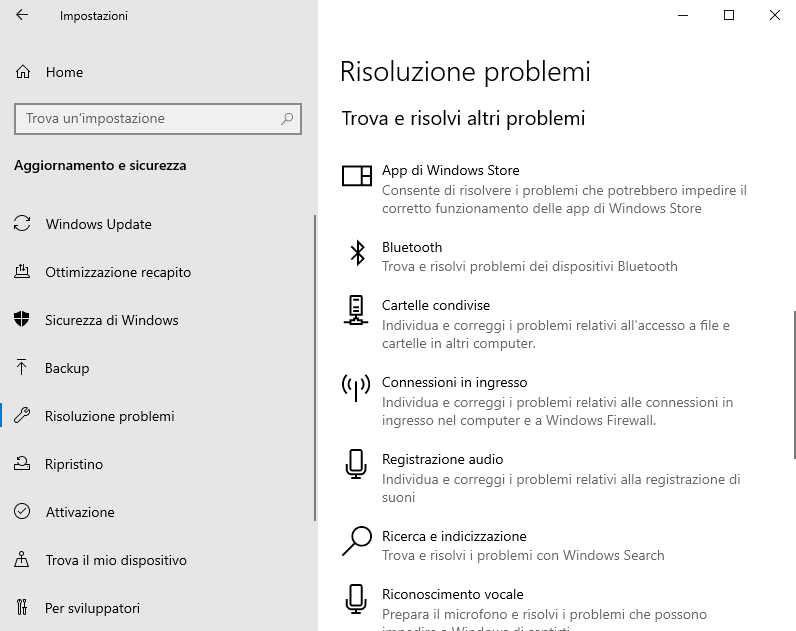Click the search magnifier icon
The image size is (796, 631).
pyautogui.click(x=287, y=118)
